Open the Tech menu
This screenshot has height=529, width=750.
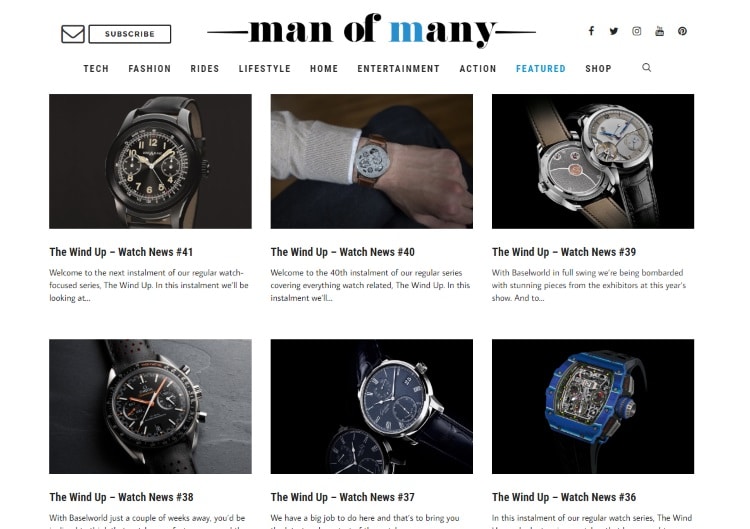tap(96, 68)
